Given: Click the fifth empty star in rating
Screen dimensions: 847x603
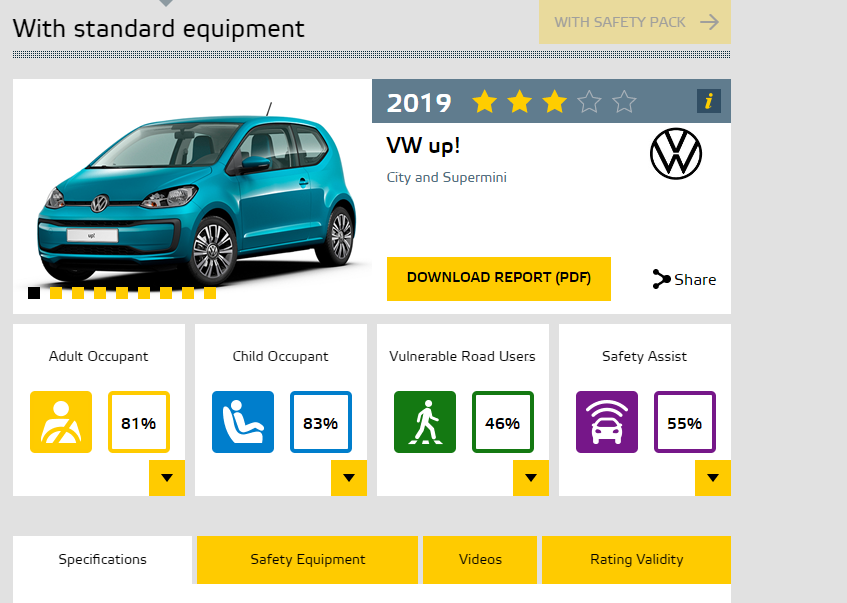Looking at the screenshot, I should click(624, 102).
